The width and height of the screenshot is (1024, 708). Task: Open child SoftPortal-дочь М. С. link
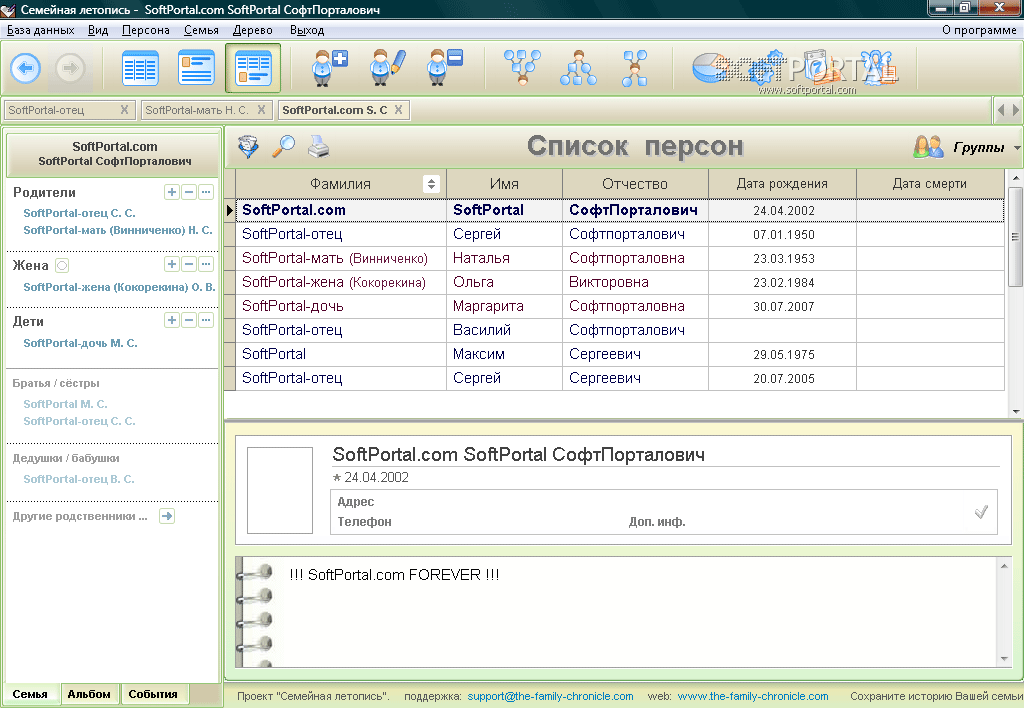(80, 343)
